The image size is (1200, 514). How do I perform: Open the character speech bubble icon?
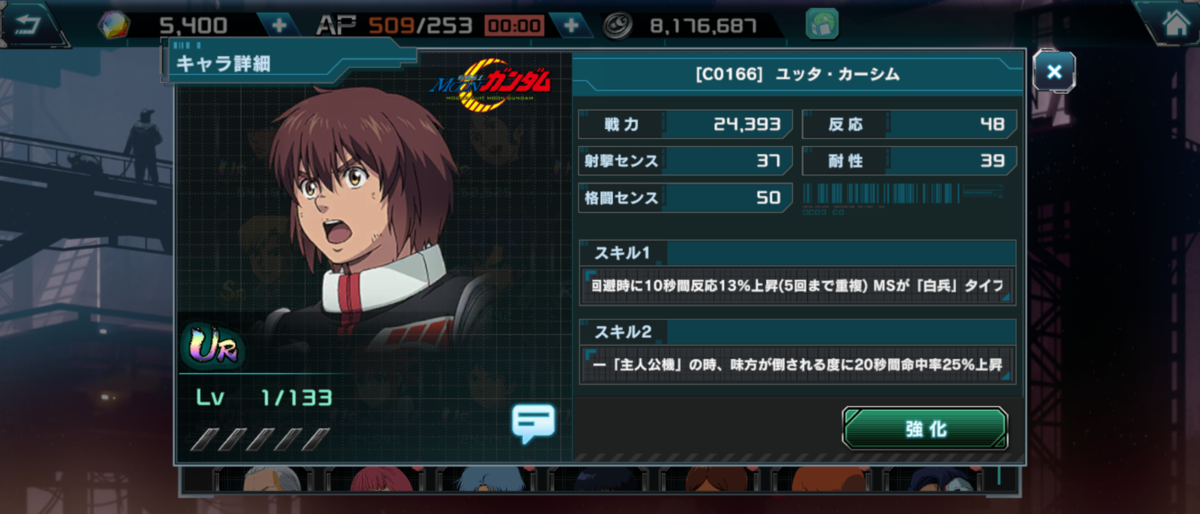[533, 423]
